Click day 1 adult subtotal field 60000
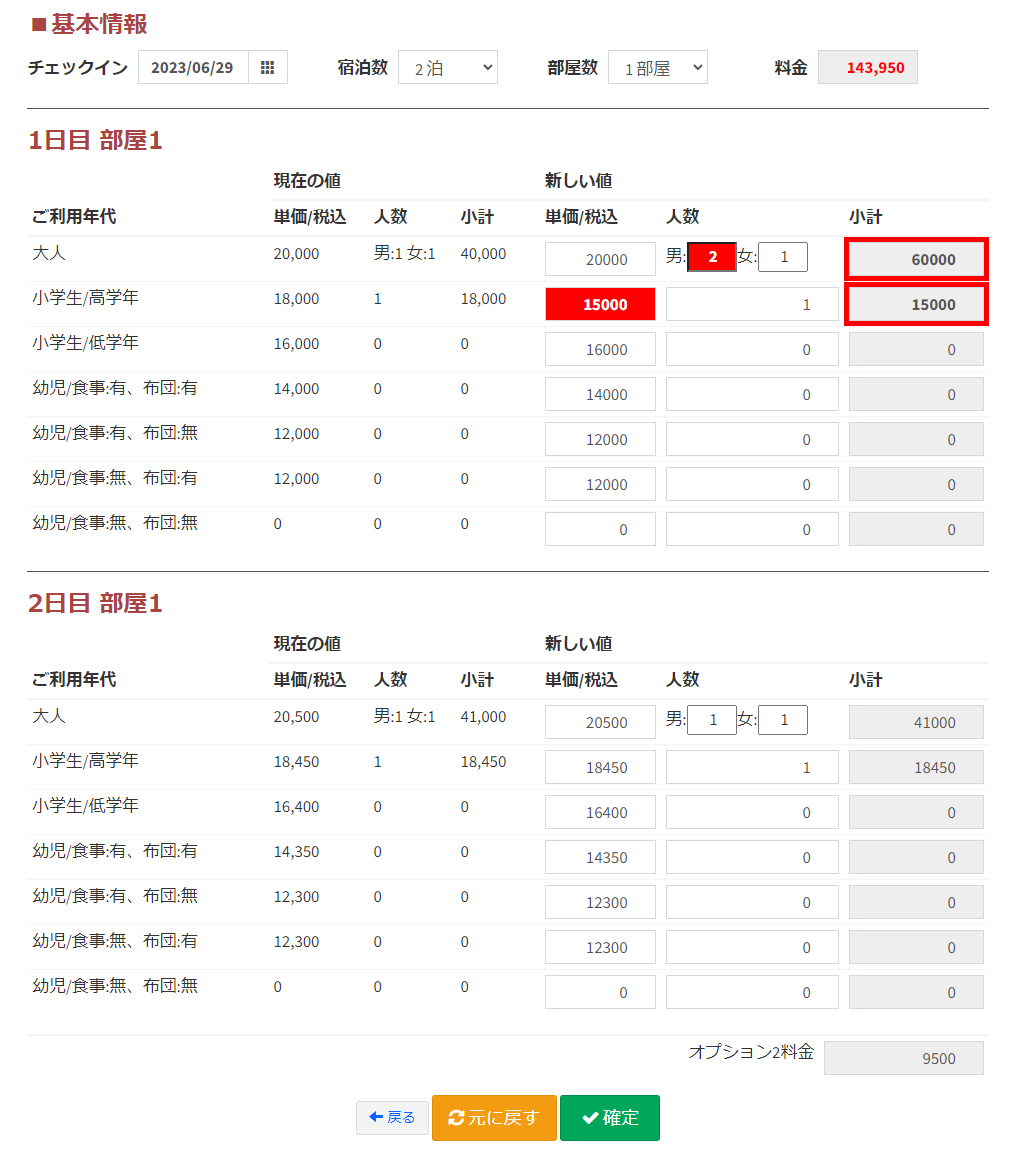1028x1150 pixels. point(917,260)
